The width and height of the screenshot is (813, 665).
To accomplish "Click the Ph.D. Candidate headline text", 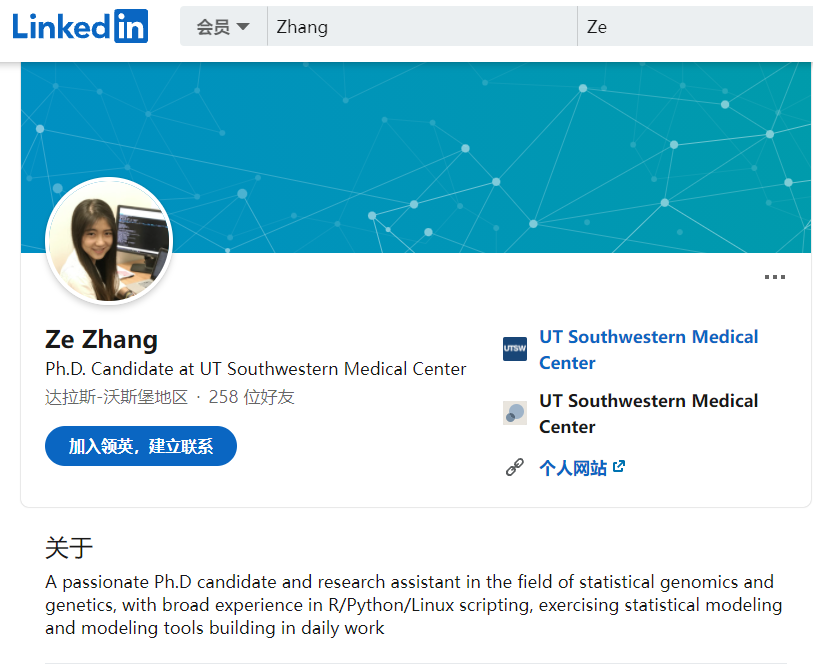I will [256, 369].
